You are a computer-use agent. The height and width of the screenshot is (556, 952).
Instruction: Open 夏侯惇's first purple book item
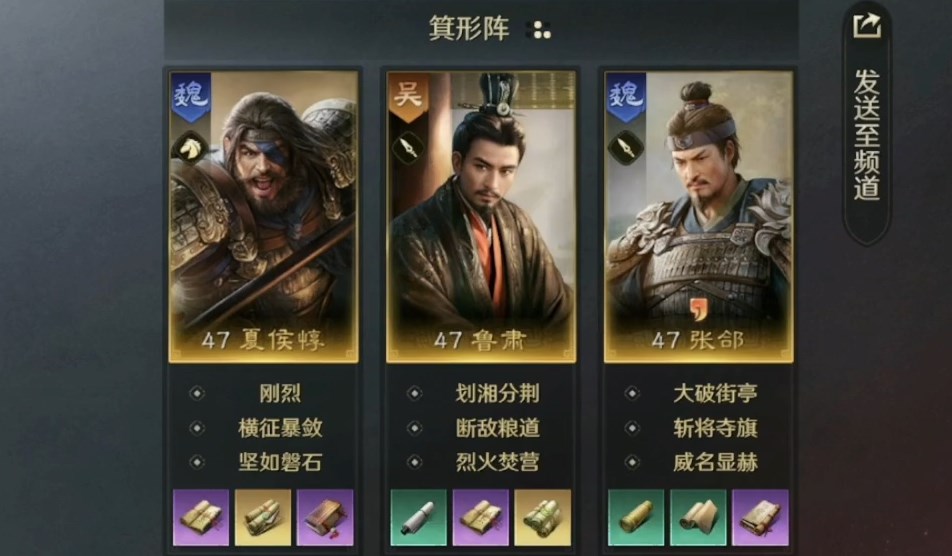click(x=201, y=517)
